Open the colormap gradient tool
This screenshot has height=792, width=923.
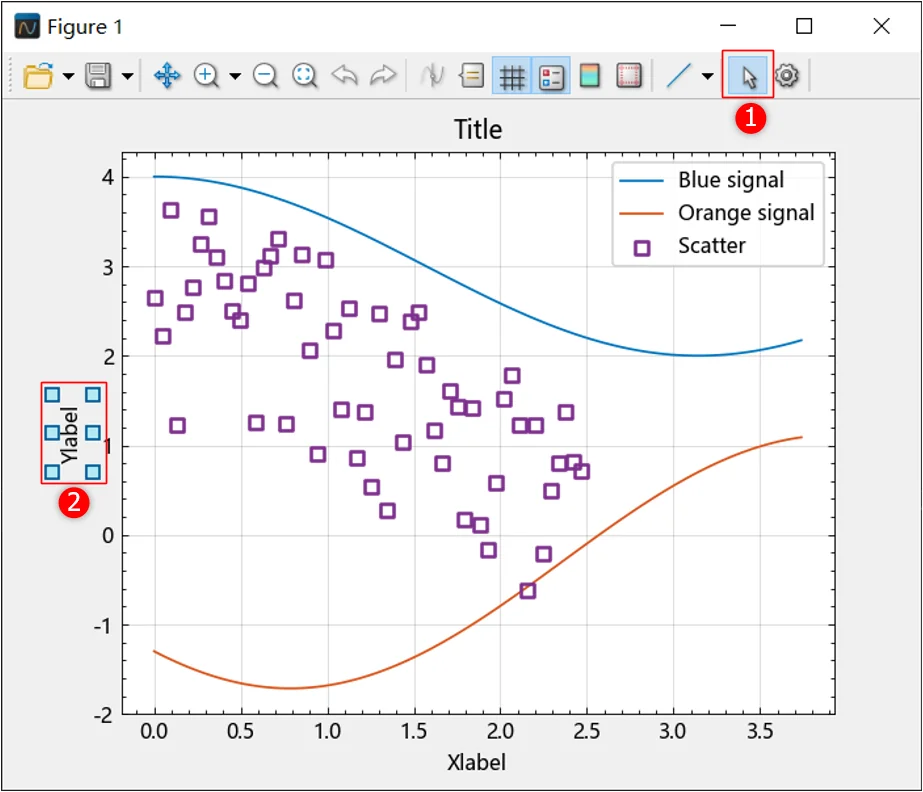click(589, 76)
